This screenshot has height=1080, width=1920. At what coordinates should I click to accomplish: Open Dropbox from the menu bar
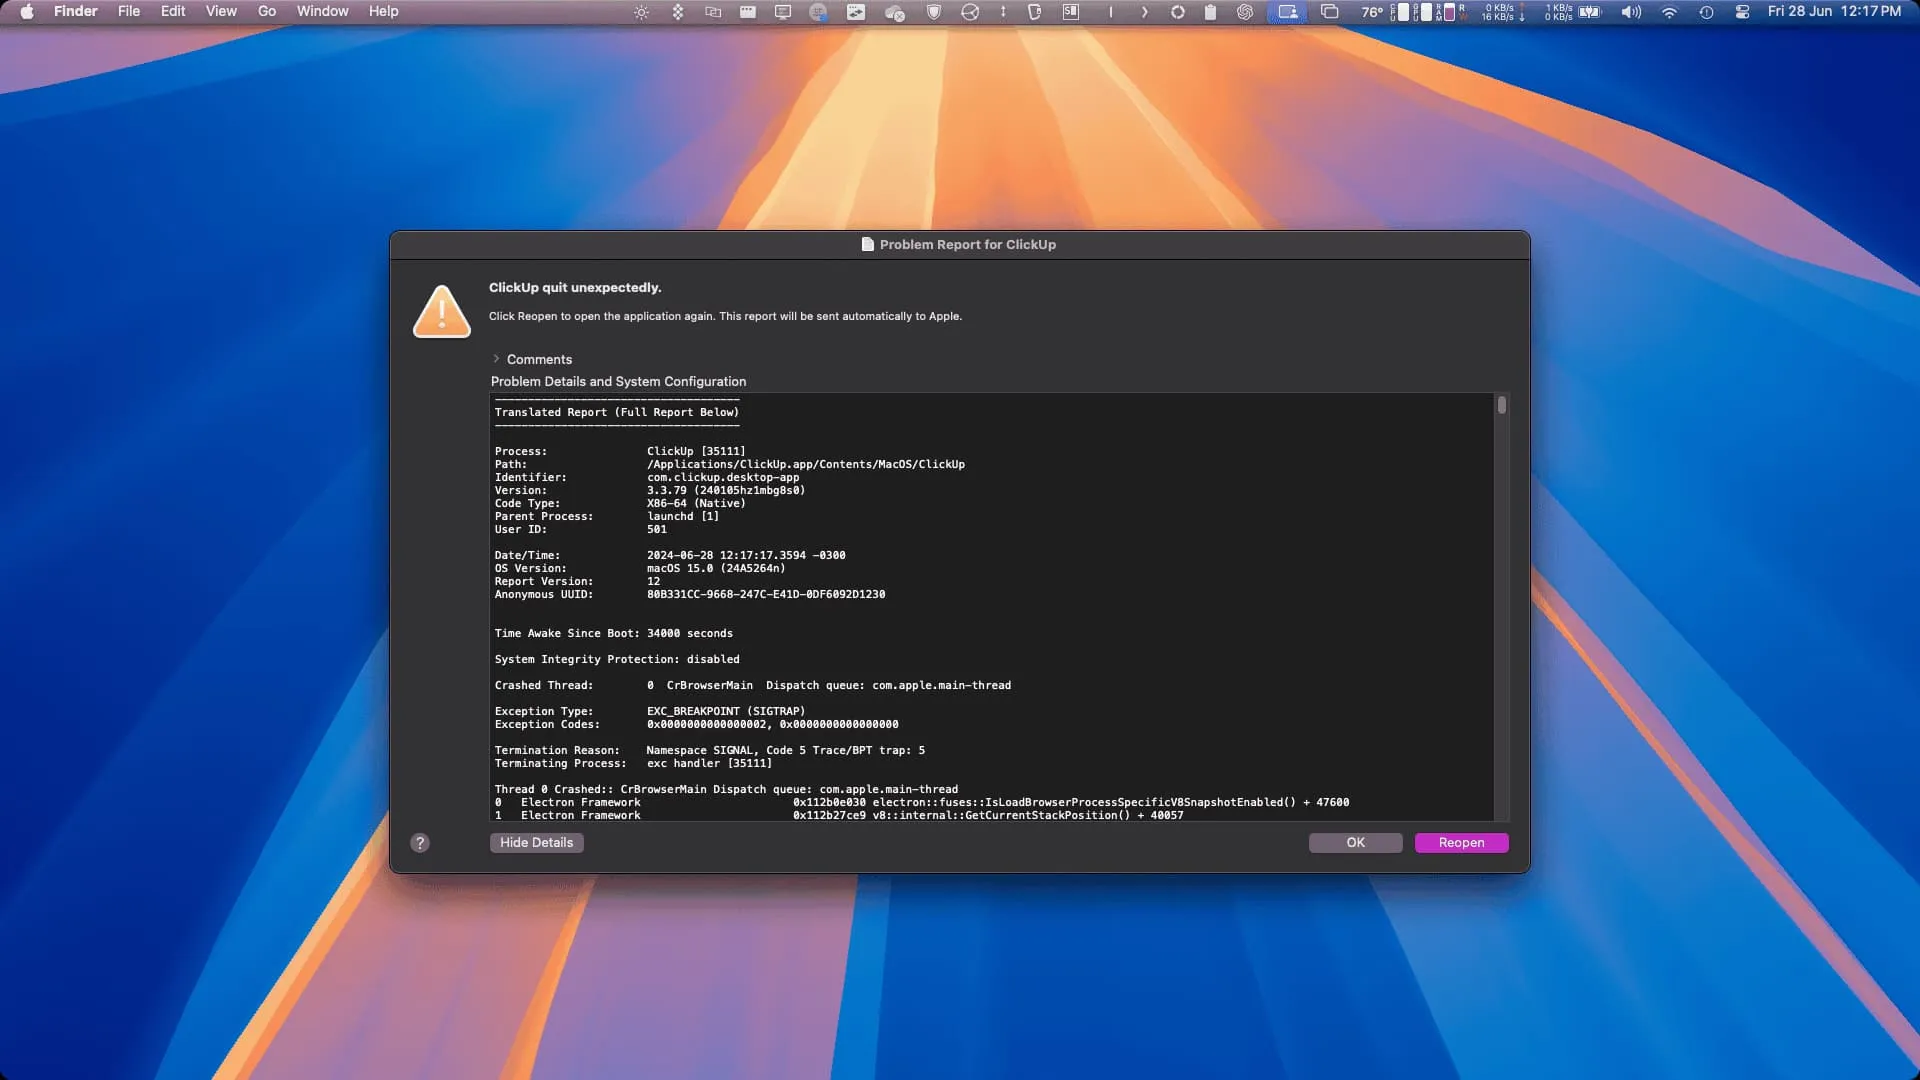pos(678,11)
